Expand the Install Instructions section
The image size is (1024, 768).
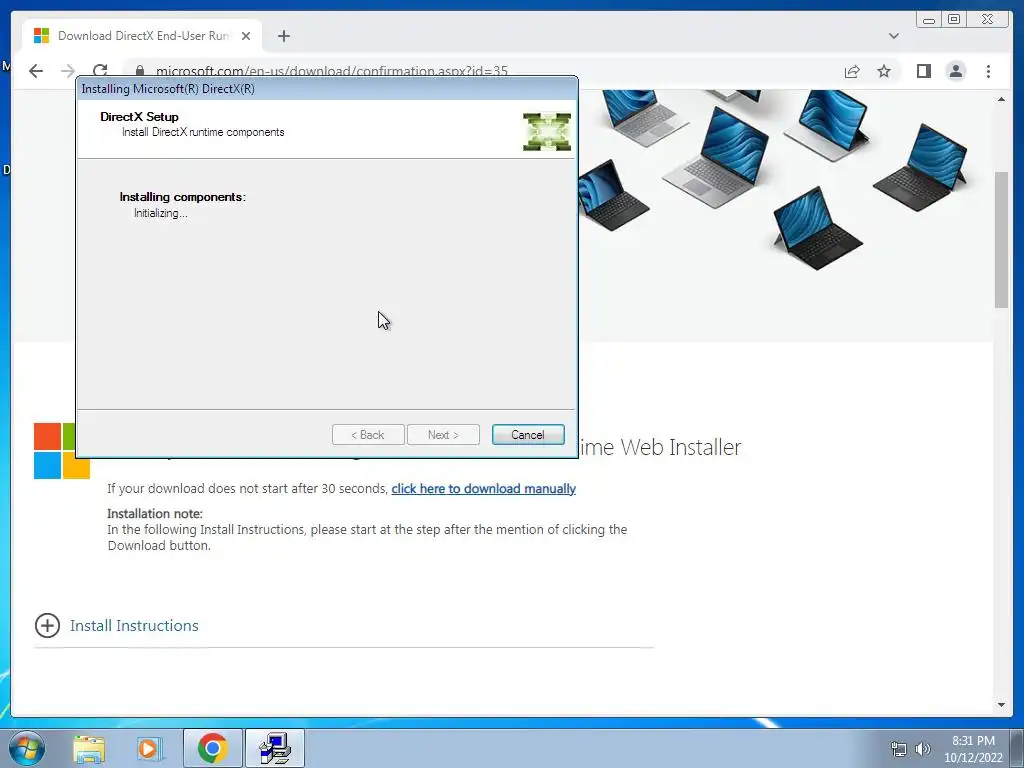tap(47, 626)
